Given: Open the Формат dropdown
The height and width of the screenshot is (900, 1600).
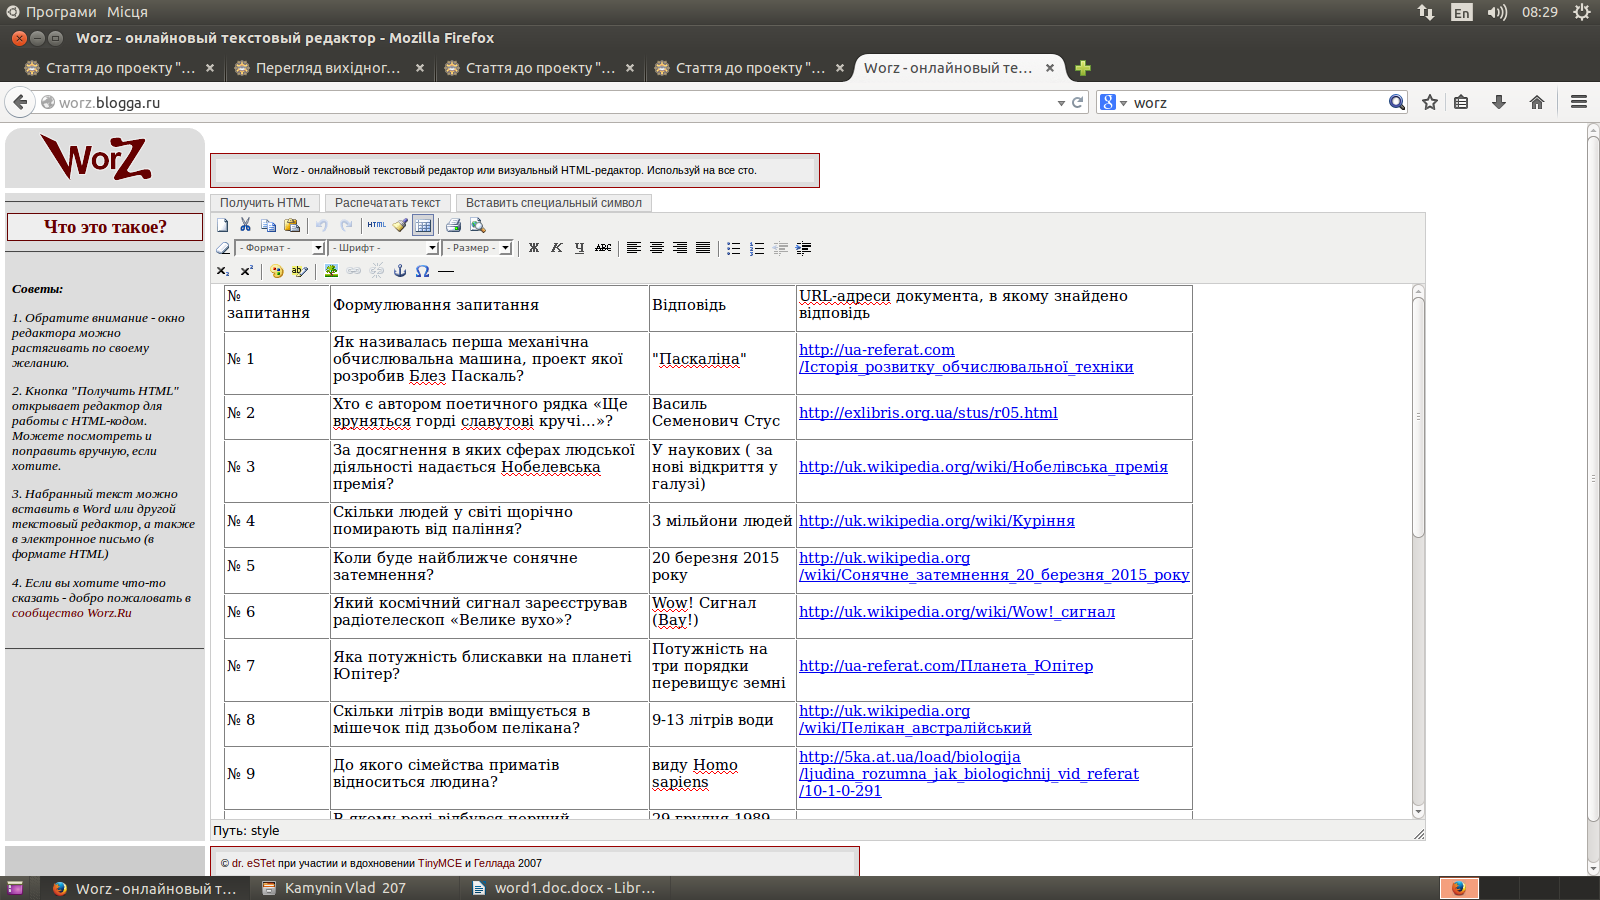Looking at the screenshot, I should 280,248.
